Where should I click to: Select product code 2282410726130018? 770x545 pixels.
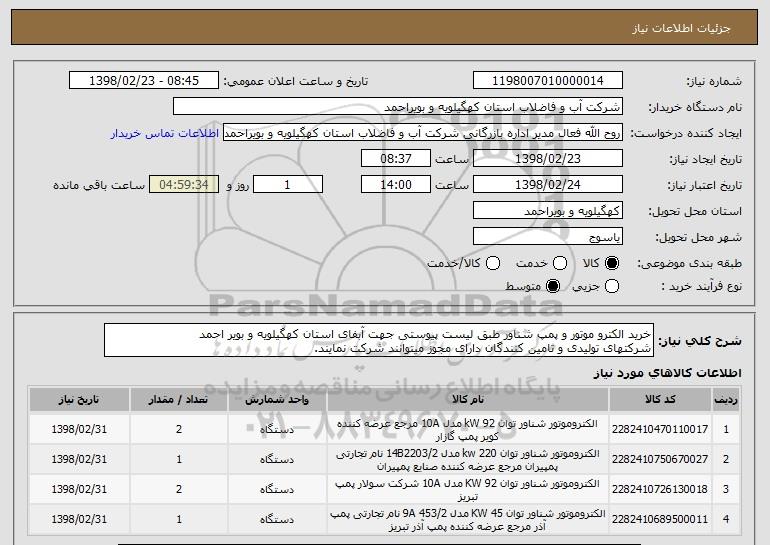click(660, 489)
